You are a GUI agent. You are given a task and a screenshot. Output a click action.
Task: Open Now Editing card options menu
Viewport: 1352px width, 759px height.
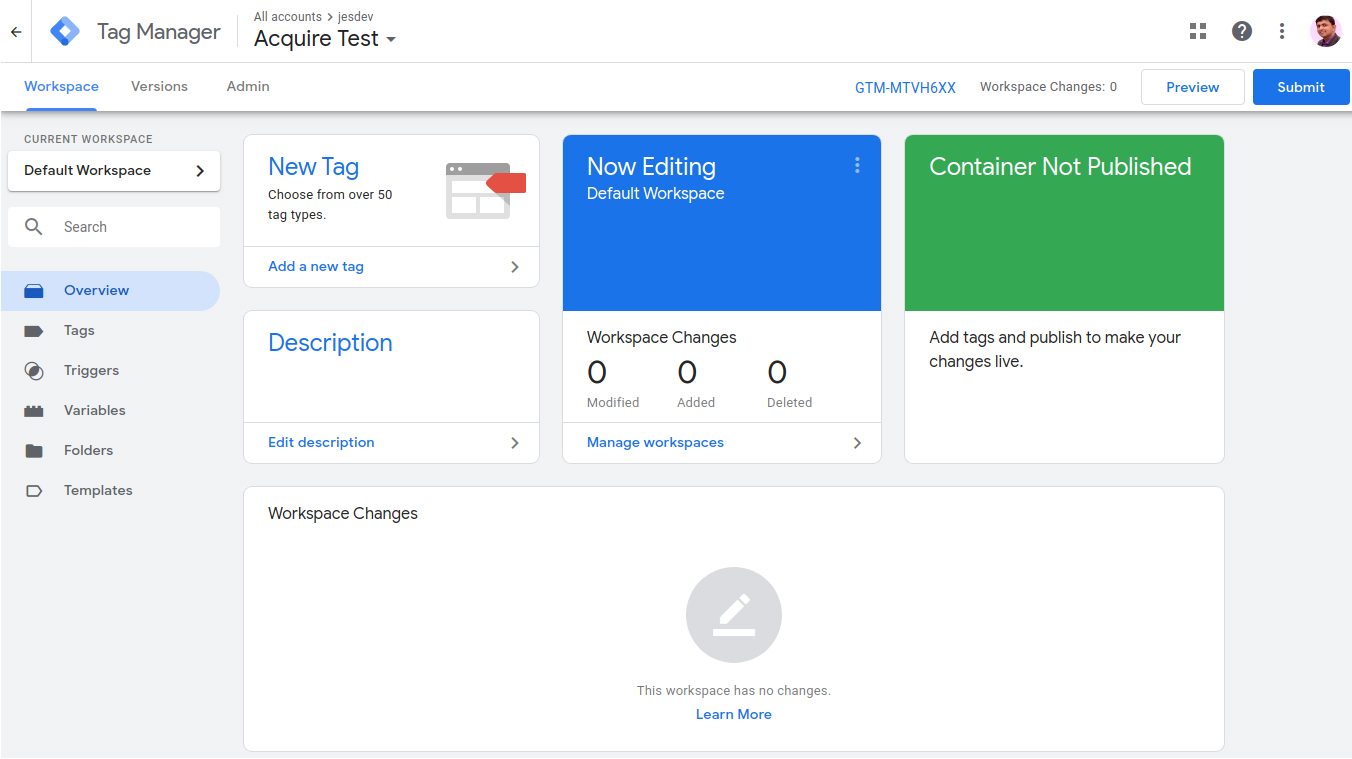857,166
